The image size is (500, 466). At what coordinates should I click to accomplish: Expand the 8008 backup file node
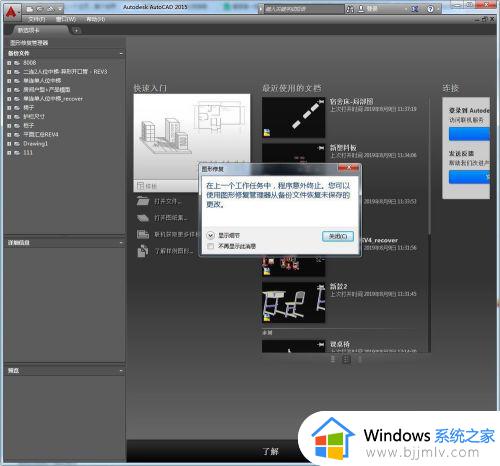9,63
